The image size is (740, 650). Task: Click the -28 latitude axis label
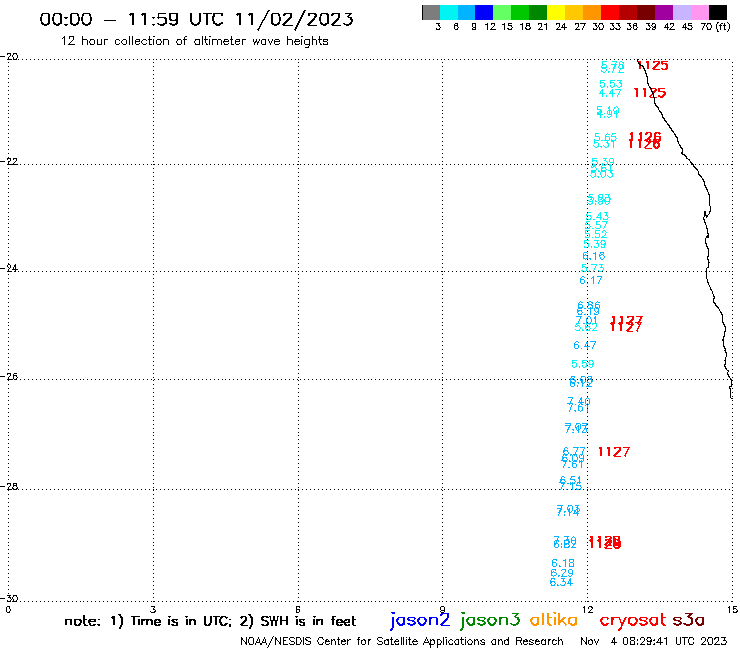pyautogui.click(x=9, y=486)
